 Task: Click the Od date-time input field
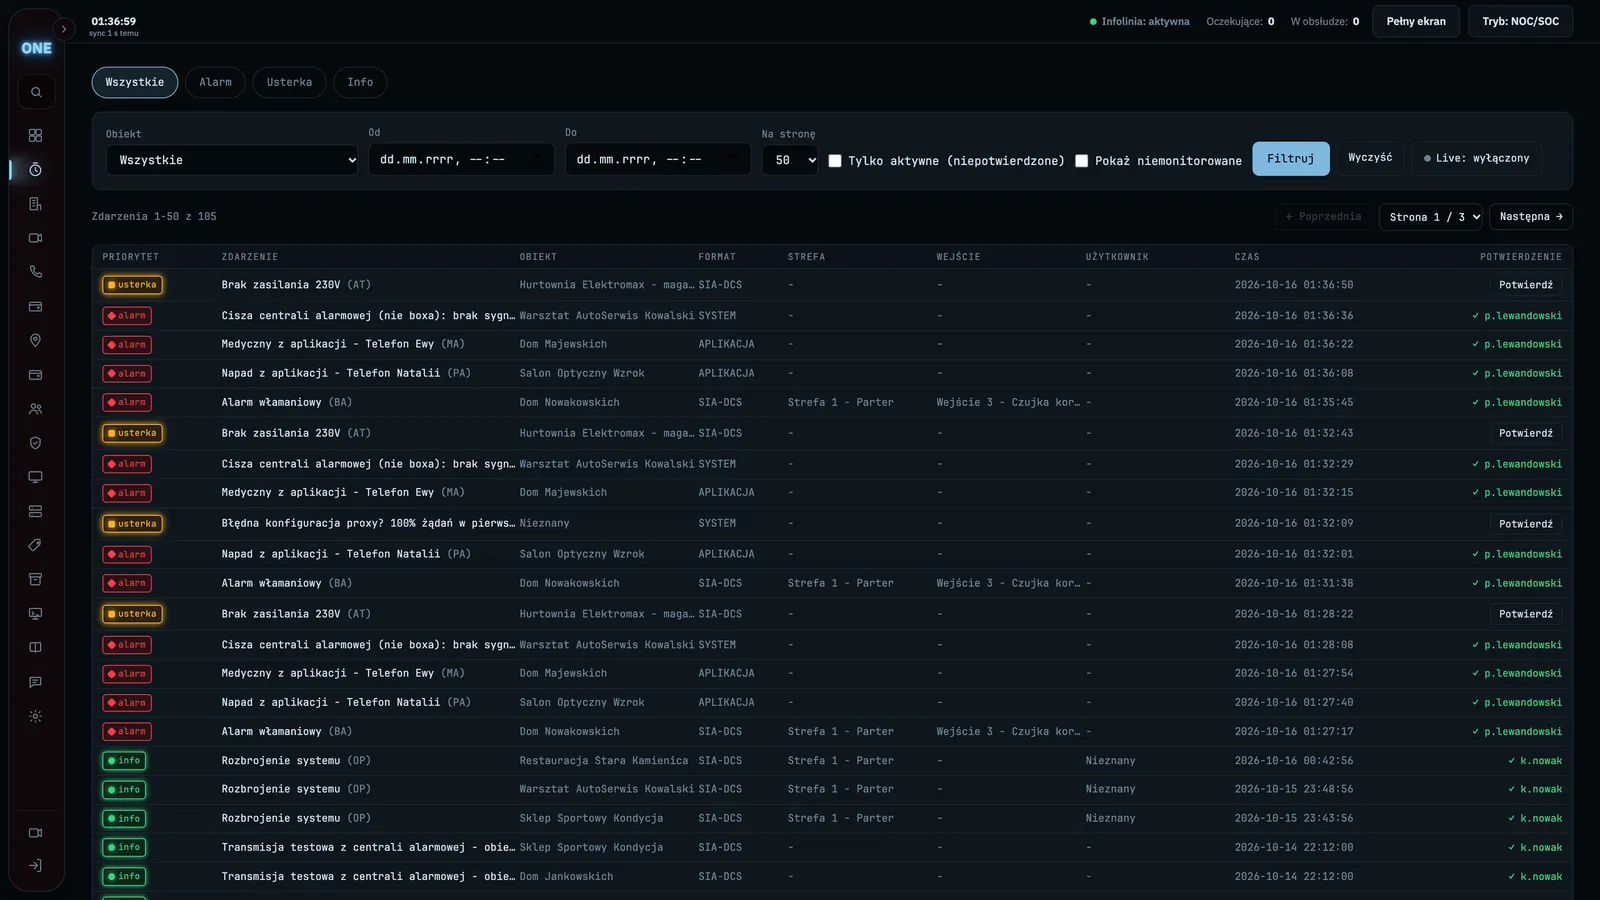pos(461,160)
